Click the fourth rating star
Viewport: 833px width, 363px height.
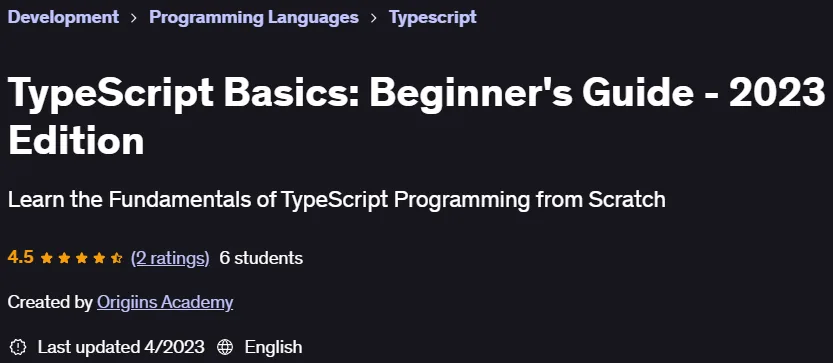tap(99, 259)
